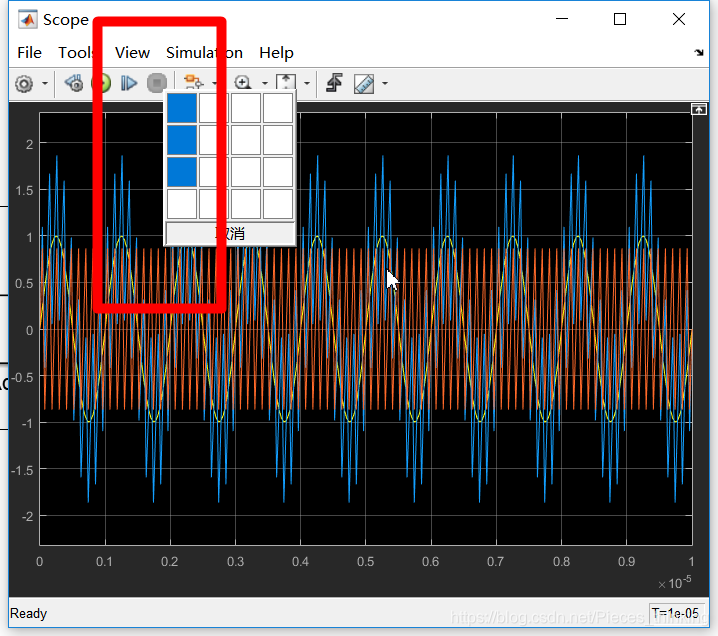Image resolution: width=718 pixels, height=636 pixels.
Task: Expand the dropdown beside the measurements ruler icon
Action: click(x=385, y=83)
